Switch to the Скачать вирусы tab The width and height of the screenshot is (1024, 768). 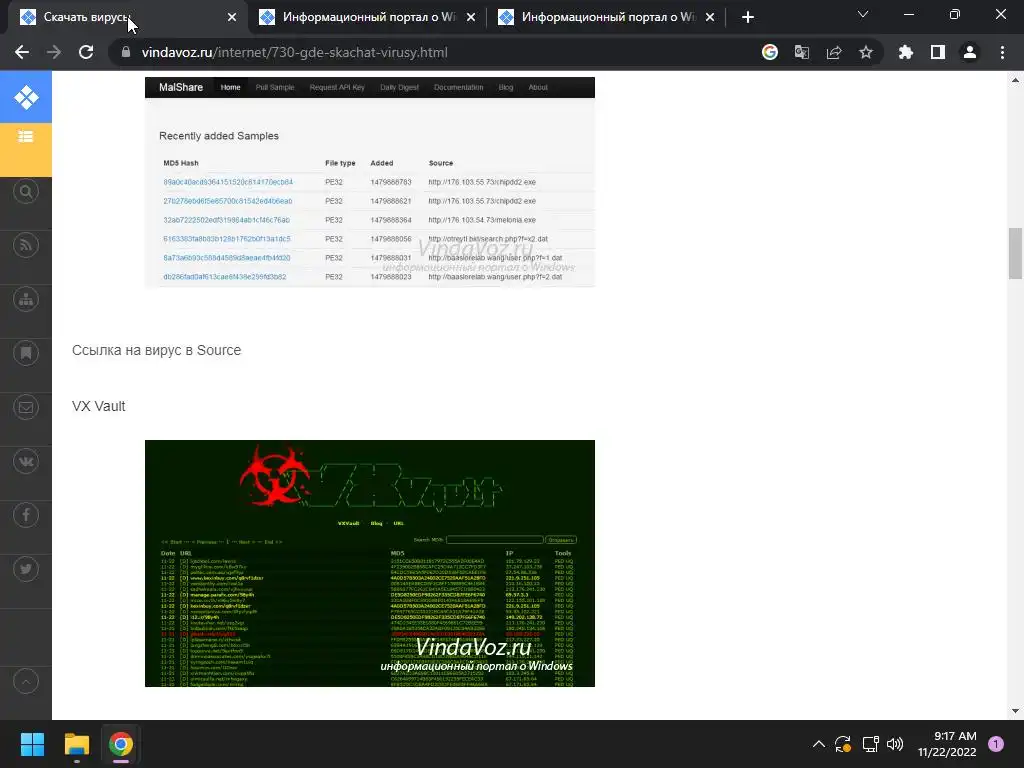point(129,18)
